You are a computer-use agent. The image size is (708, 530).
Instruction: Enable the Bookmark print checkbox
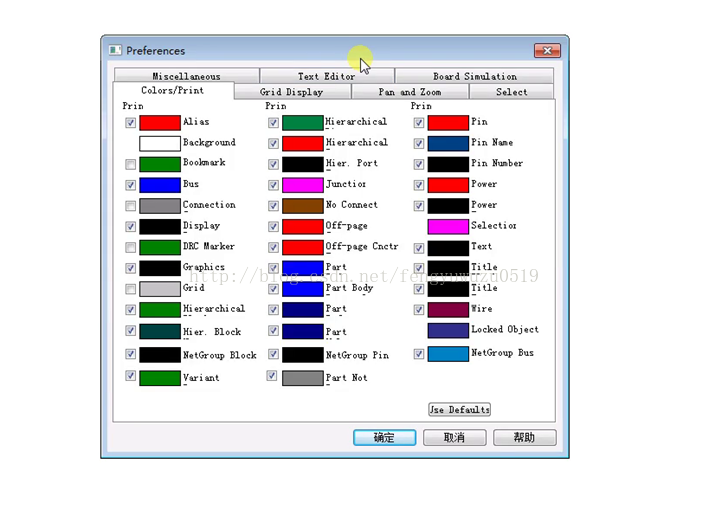(x=131, y=164)
